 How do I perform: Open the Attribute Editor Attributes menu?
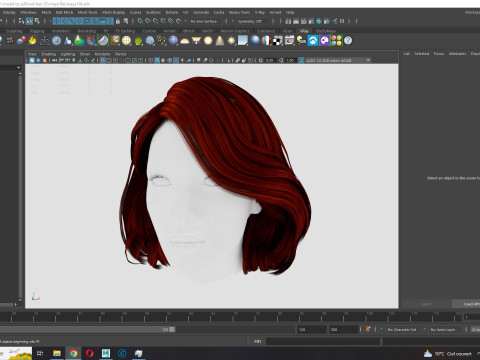(457, 53)
